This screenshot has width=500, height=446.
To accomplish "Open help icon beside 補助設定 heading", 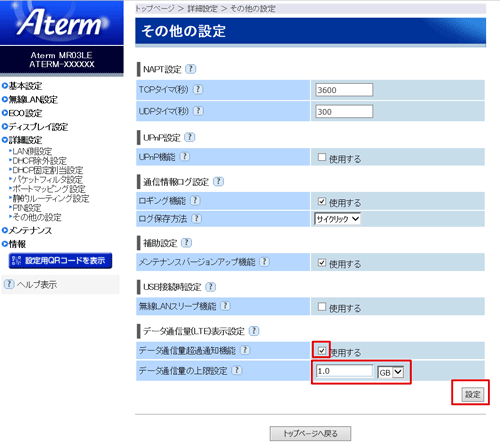I will tap(186, 243).
